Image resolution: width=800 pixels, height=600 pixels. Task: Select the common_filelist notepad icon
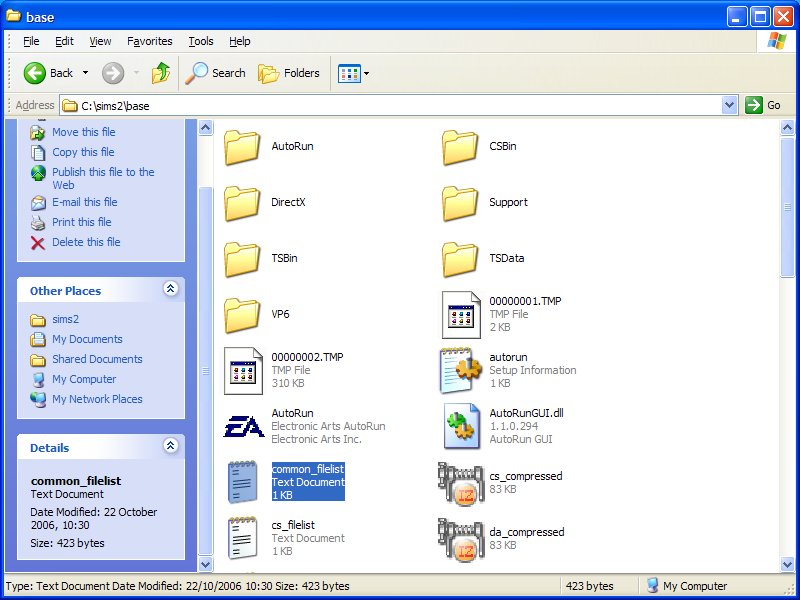pyautogui.click(x=243, y=482)
